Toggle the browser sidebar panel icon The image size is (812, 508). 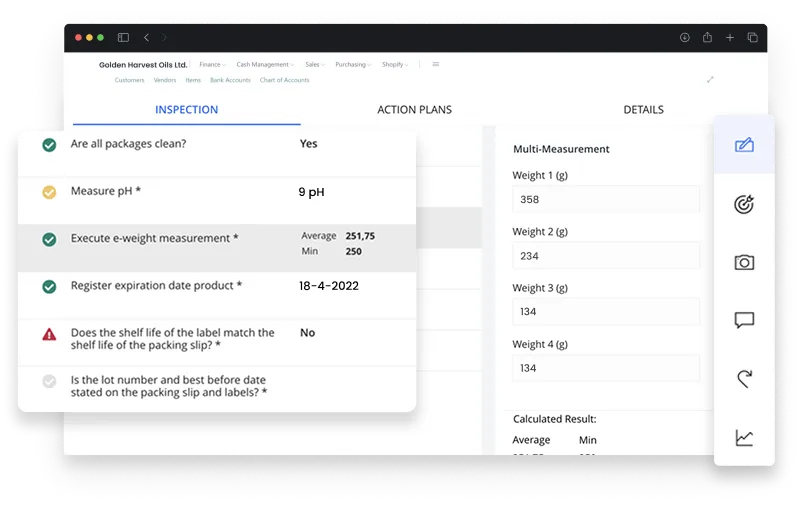click(123, 37)
